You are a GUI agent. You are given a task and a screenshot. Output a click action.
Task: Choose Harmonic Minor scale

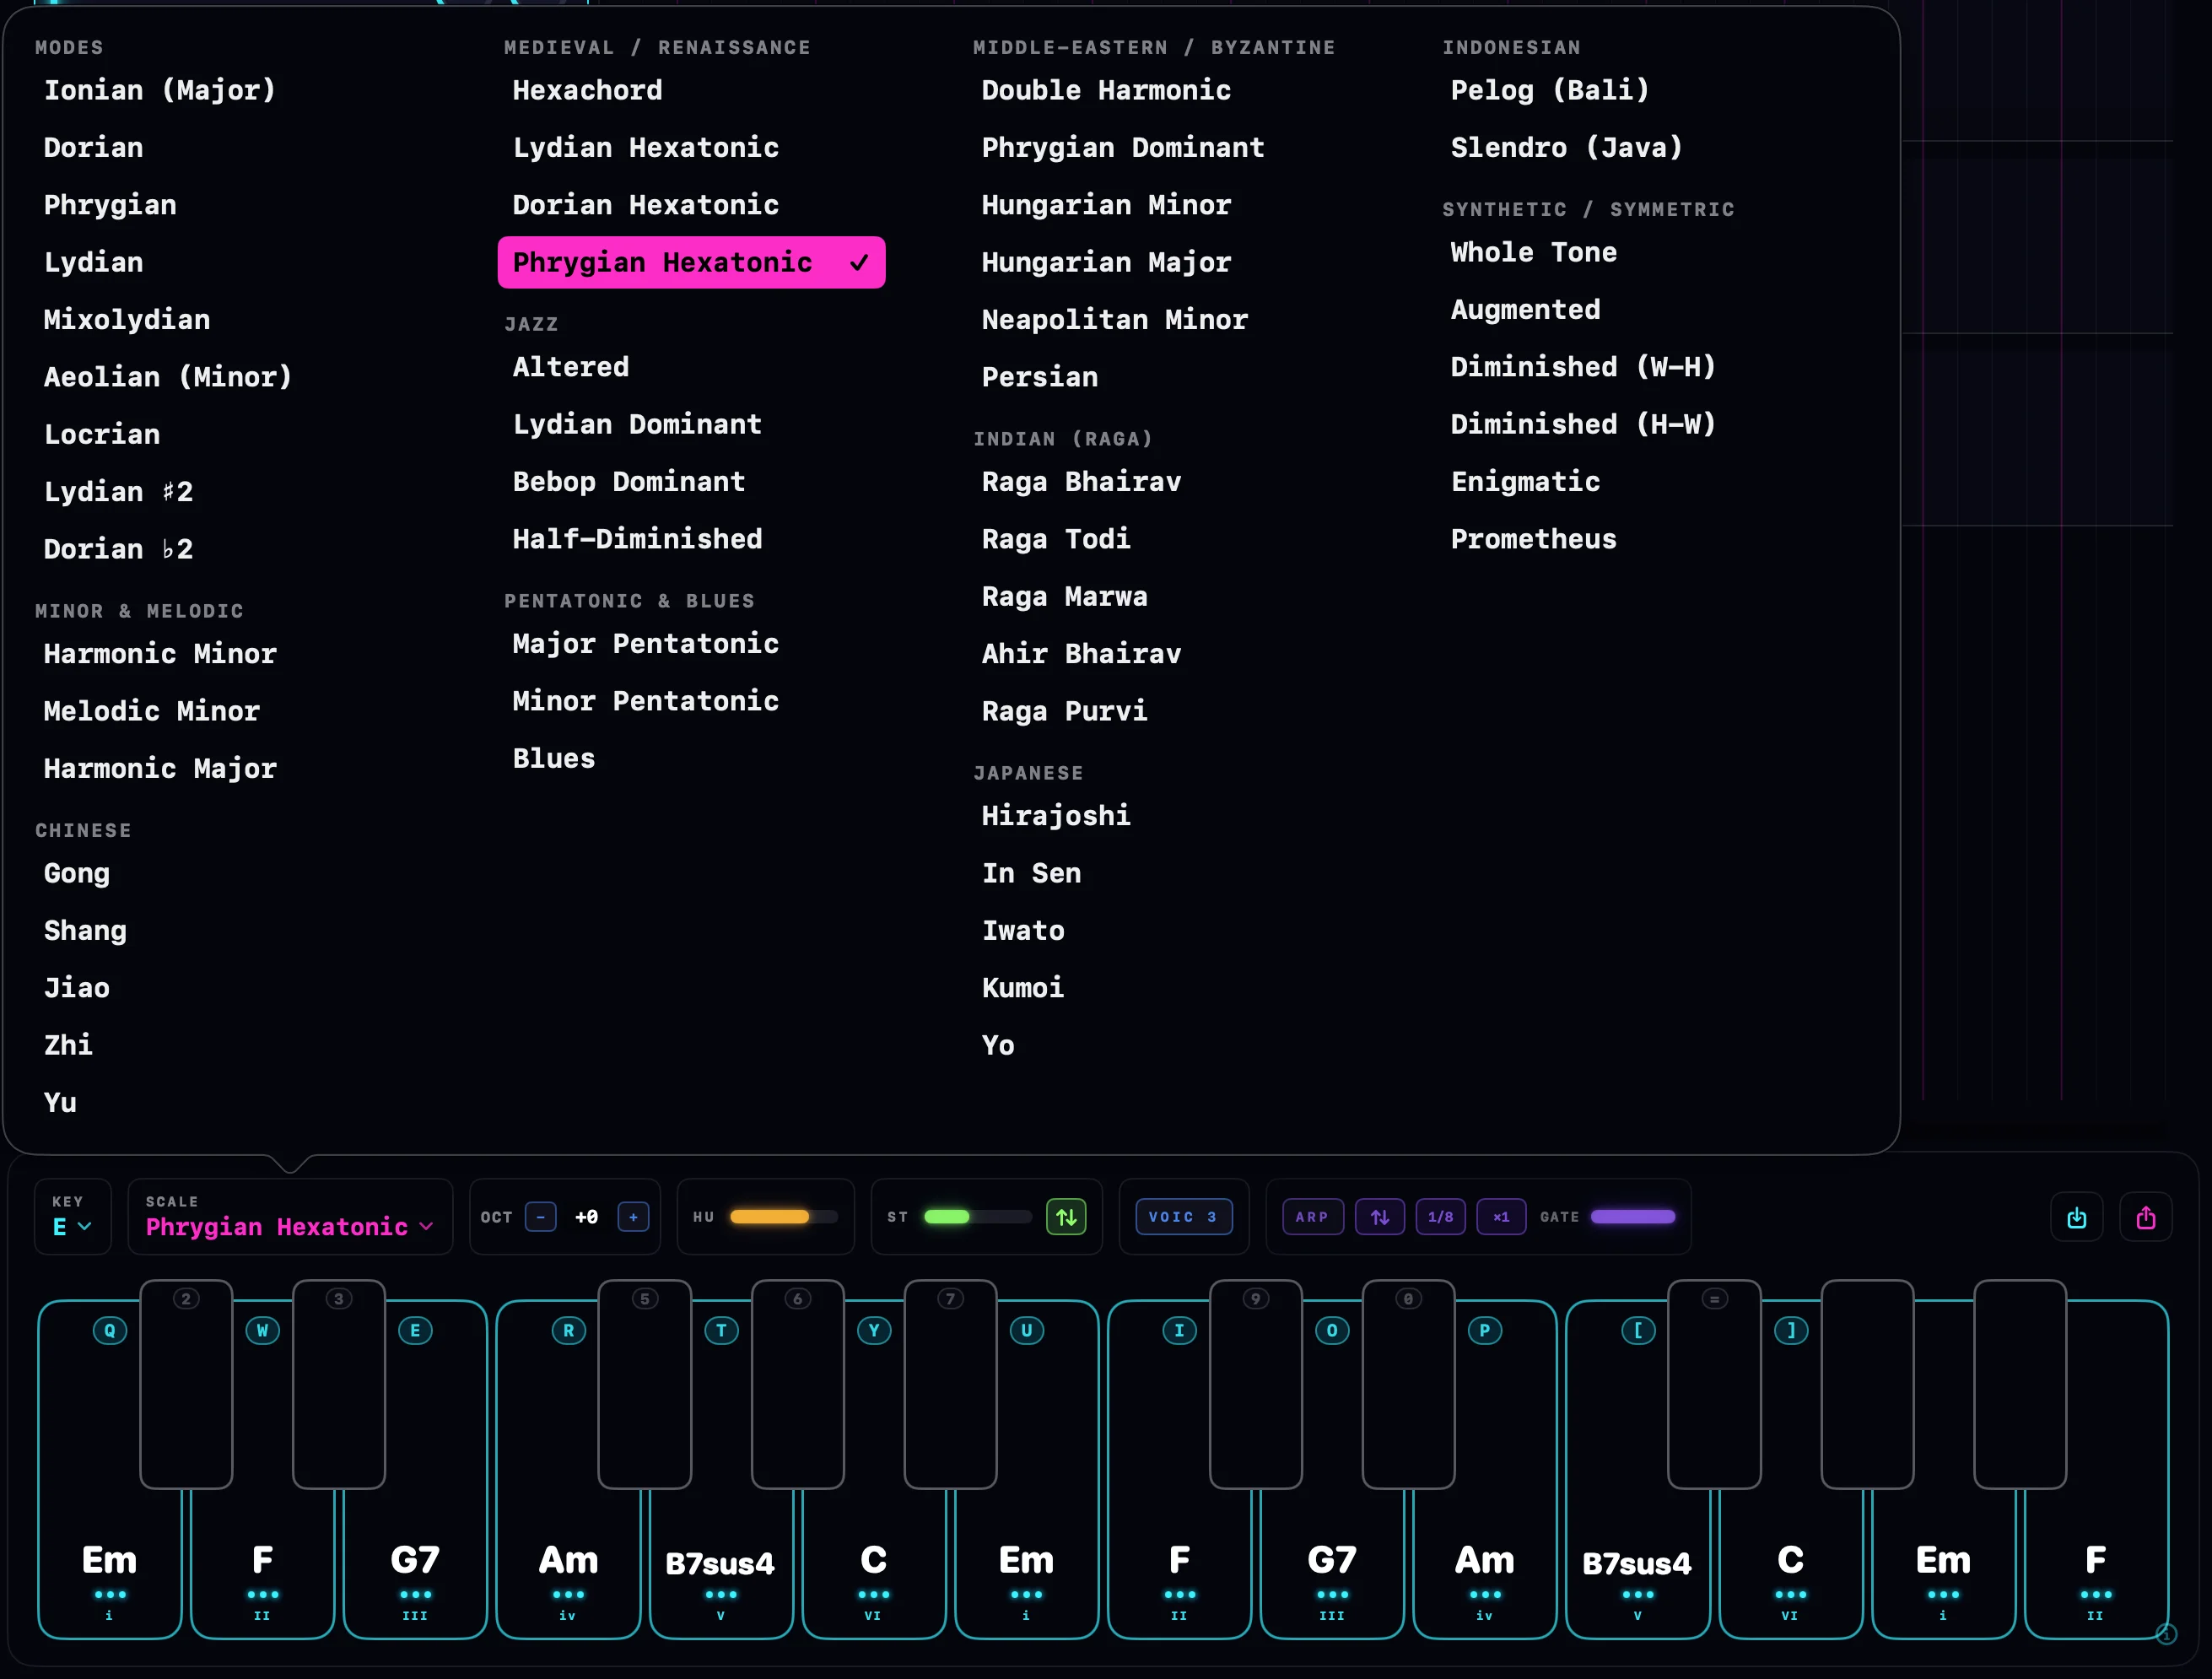160,654
